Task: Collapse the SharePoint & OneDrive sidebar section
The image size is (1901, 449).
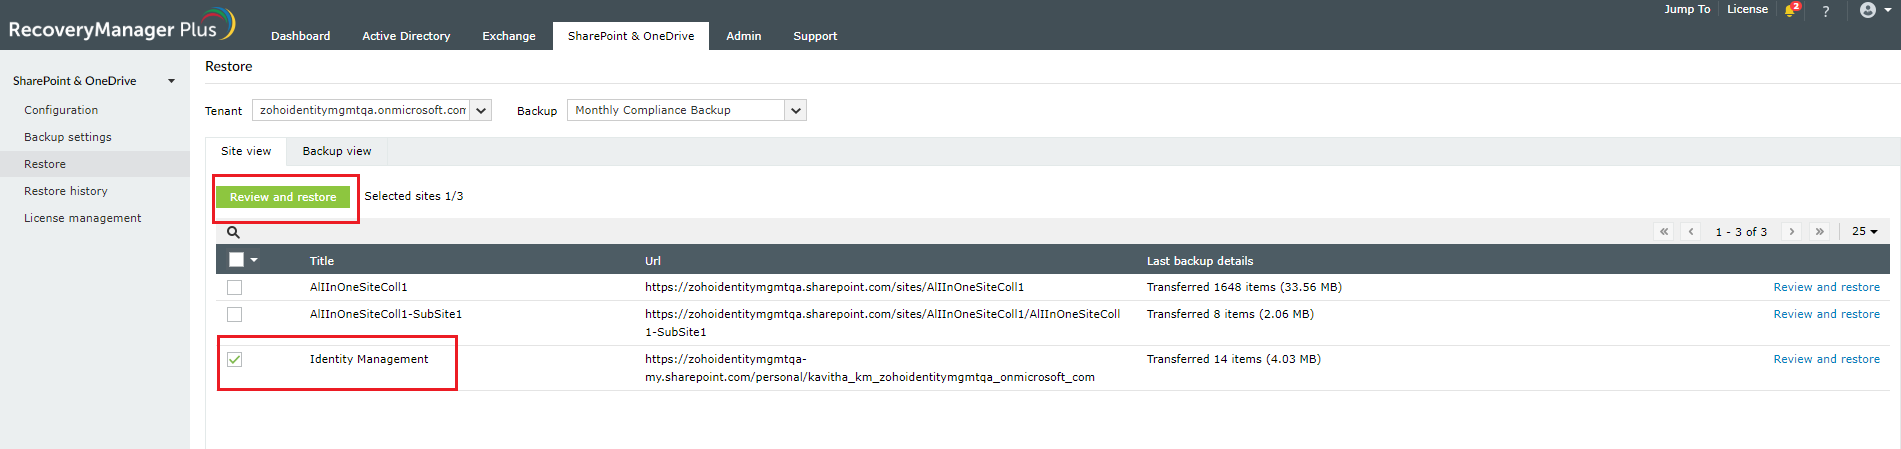Action: tap(171, 81)
